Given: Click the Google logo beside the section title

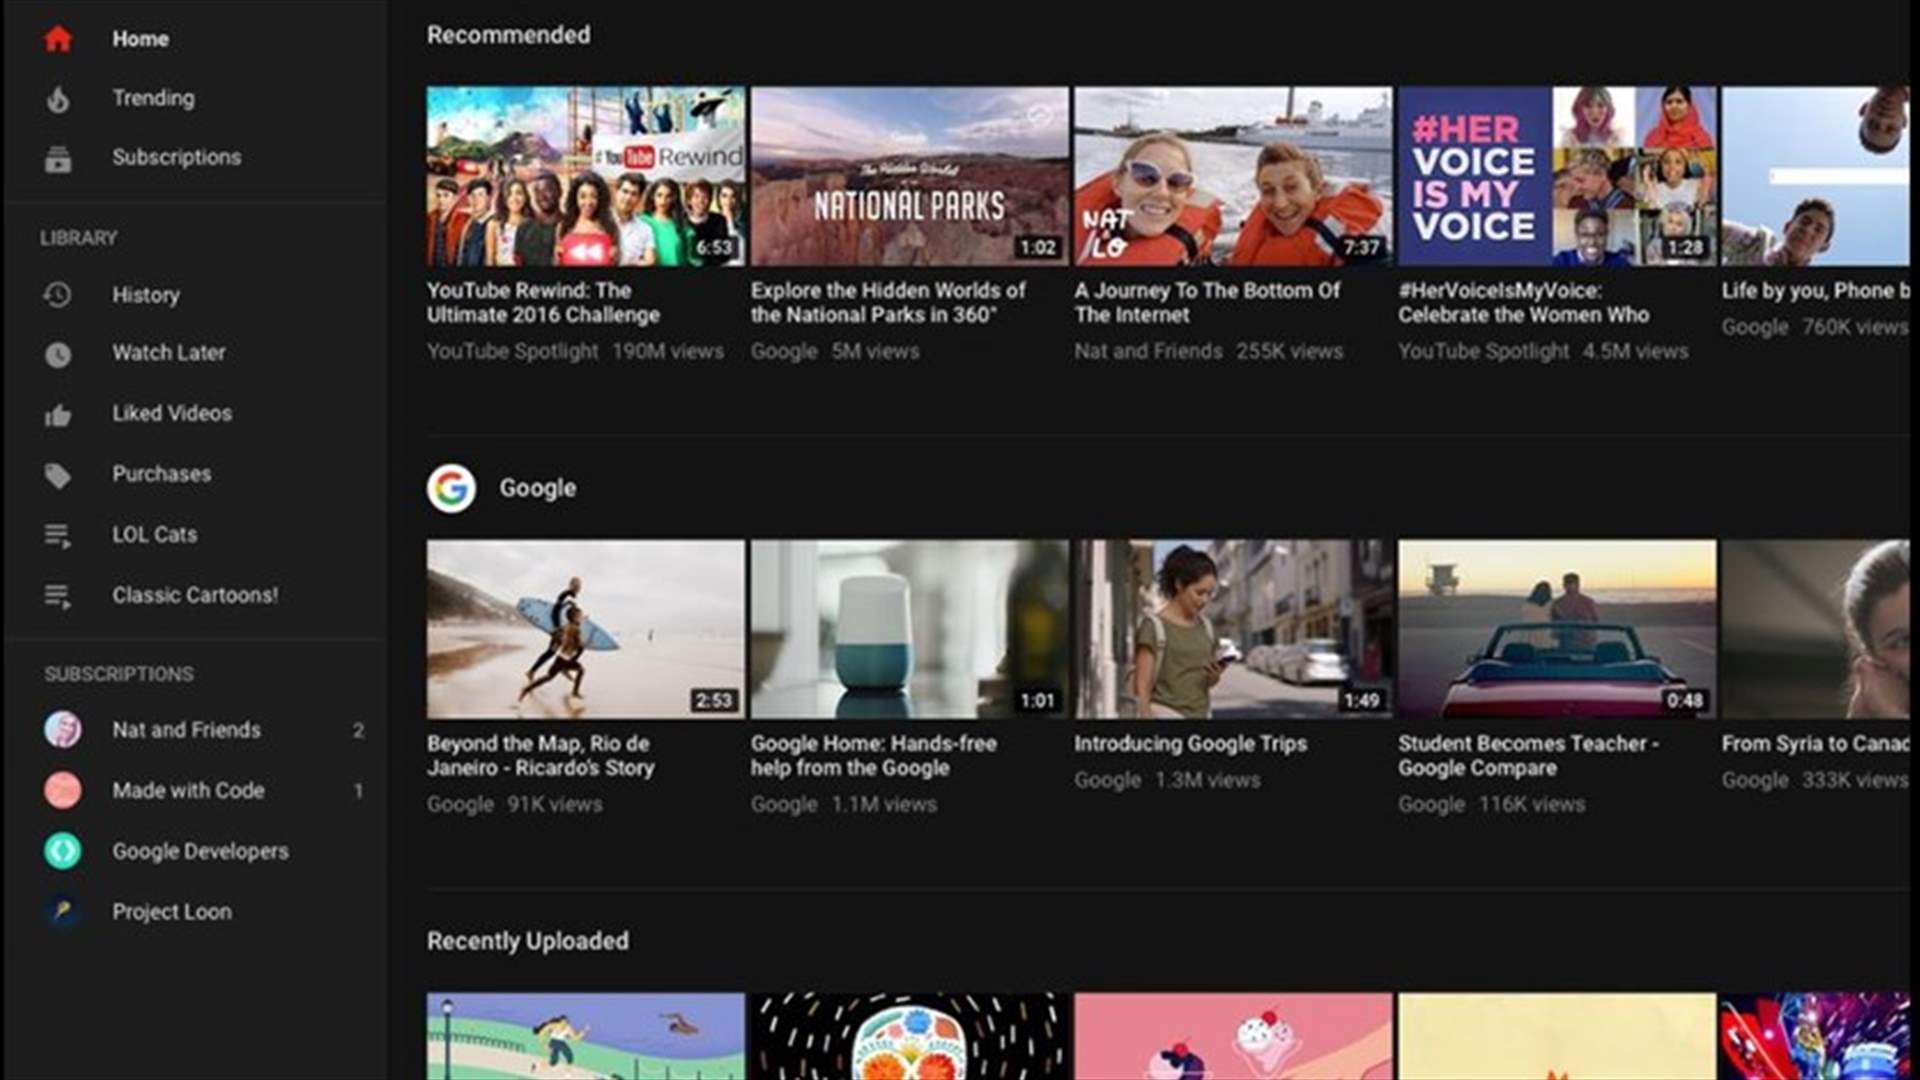Looking at the screenshot, I should pos(451,488).
